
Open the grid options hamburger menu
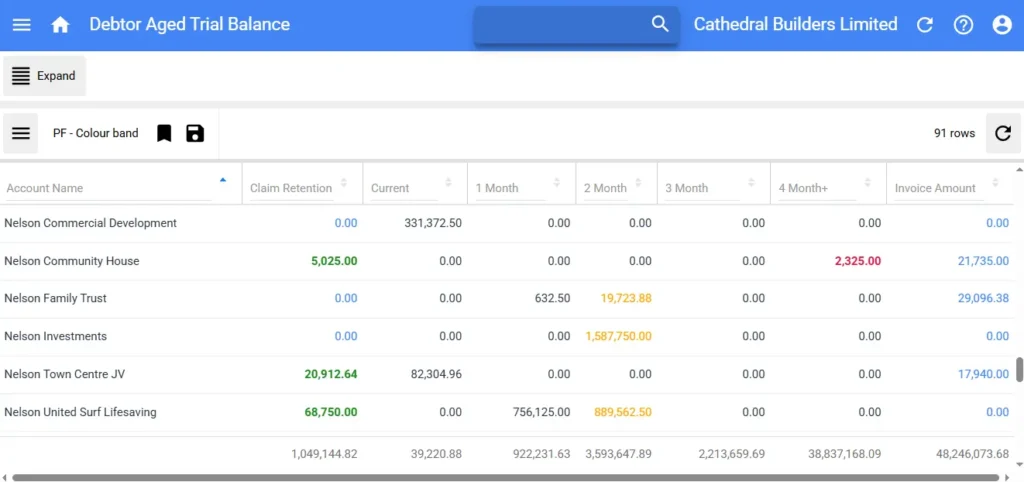21,133
